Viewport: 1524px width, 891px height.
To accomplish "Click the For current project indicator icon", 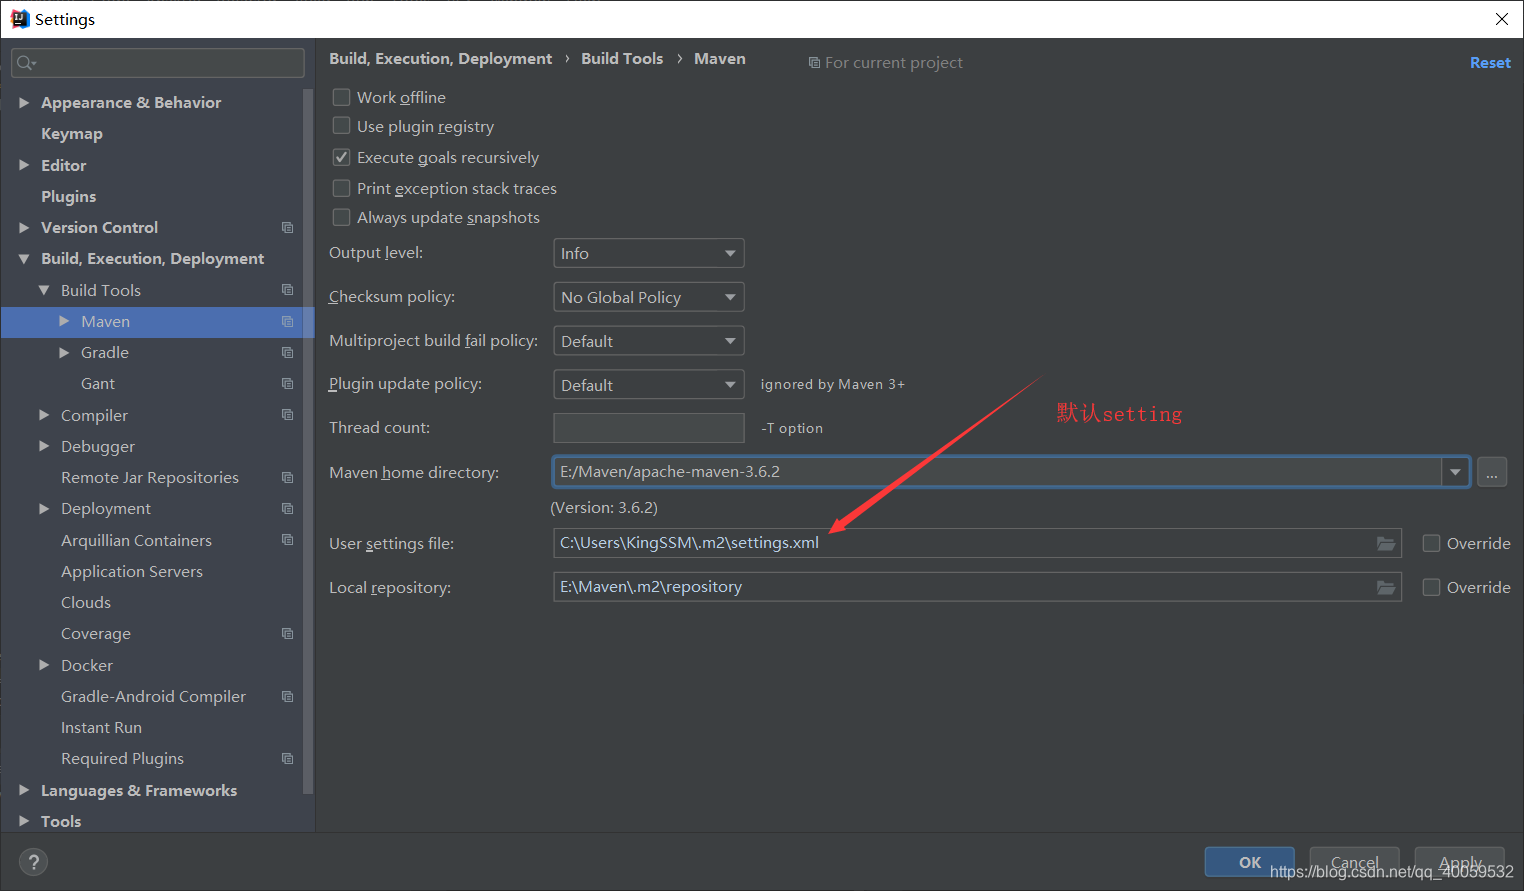I will click(x=814, y=63).
